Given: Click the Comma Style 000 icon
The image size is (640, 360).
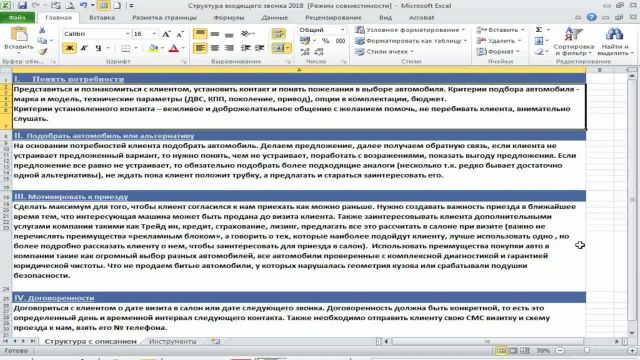Looking at the screenshot, I should pos(340,41).
